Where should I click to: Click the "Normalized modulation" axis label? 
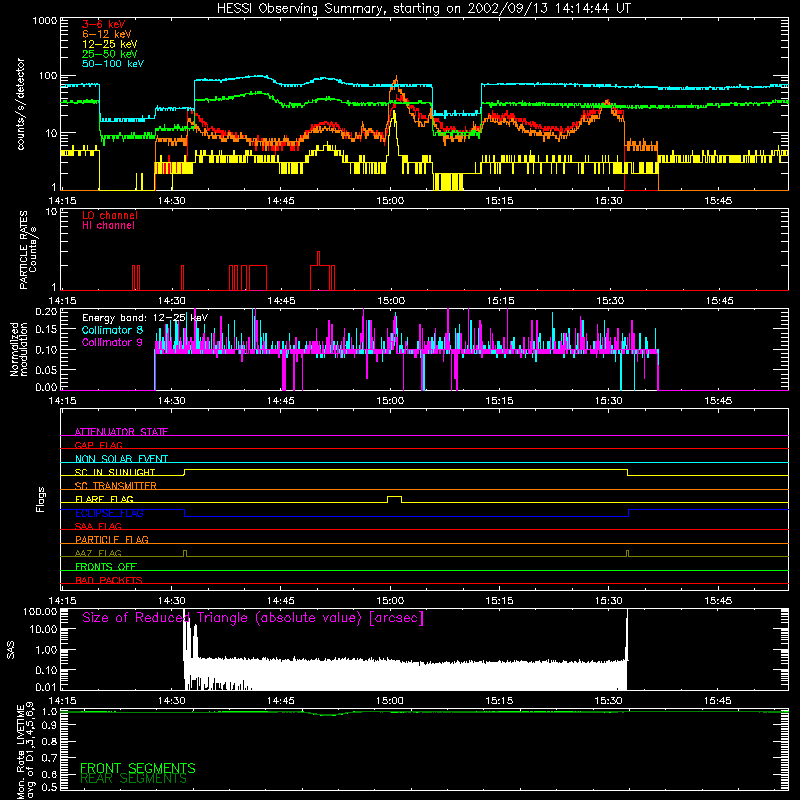(19, 349)
